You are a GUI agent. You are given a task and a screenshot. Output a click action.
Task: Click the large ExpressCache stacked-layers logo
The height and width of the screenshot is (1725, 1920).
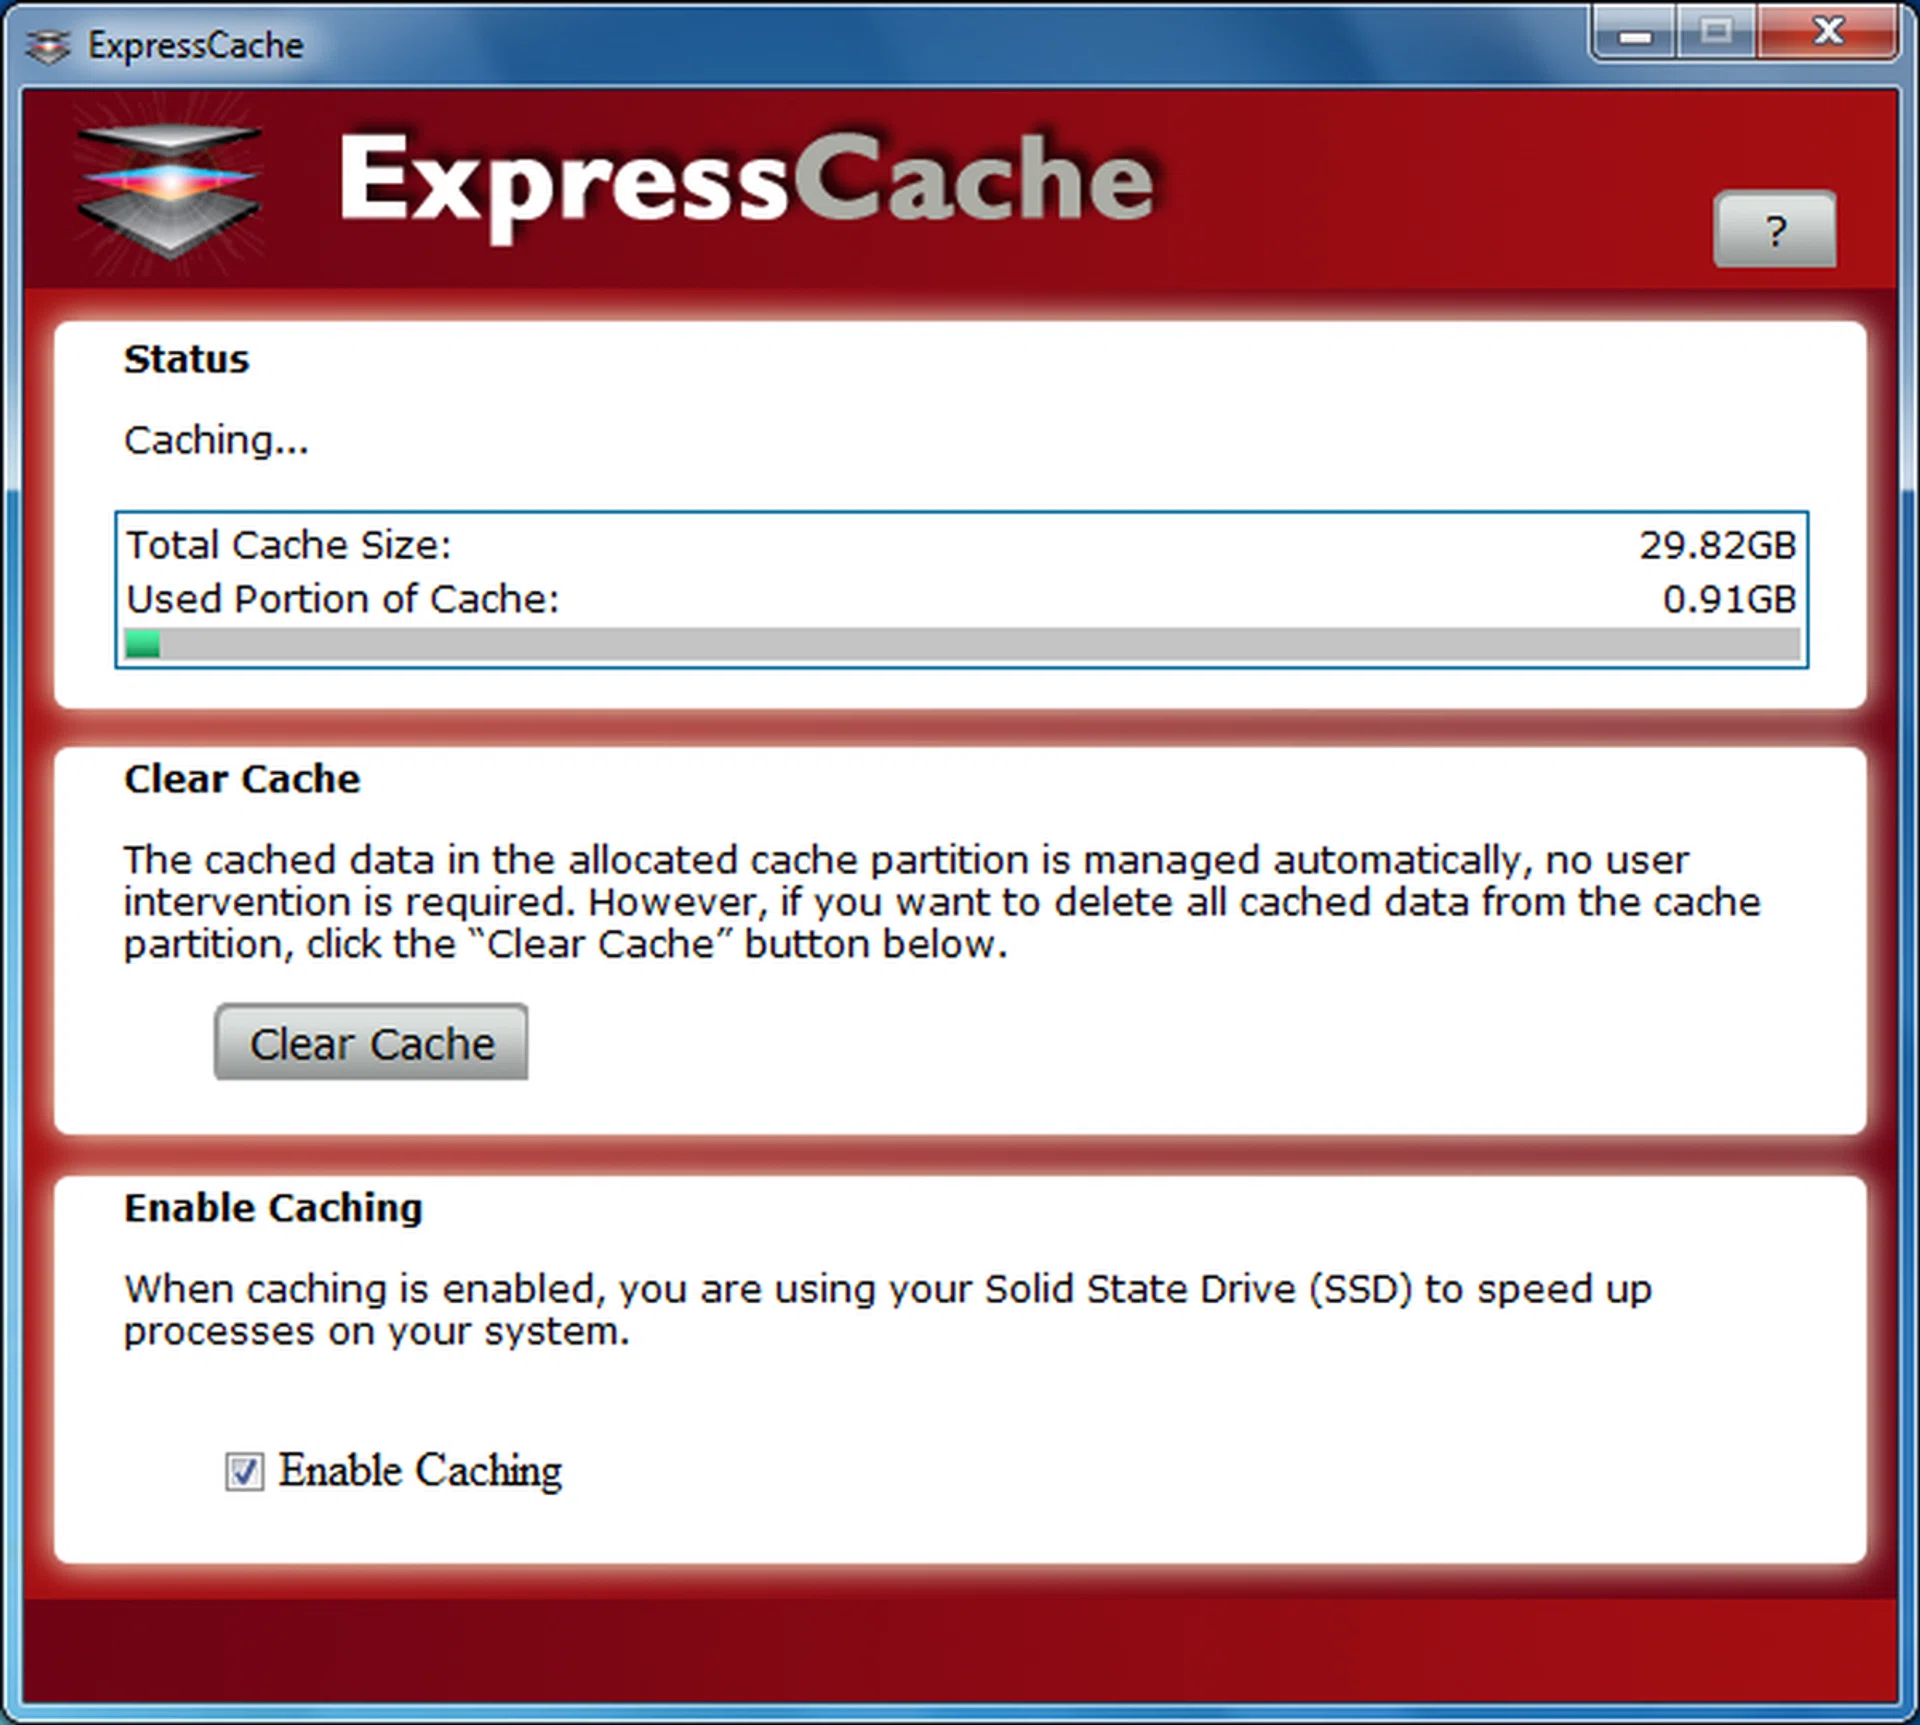click(169, 186)
